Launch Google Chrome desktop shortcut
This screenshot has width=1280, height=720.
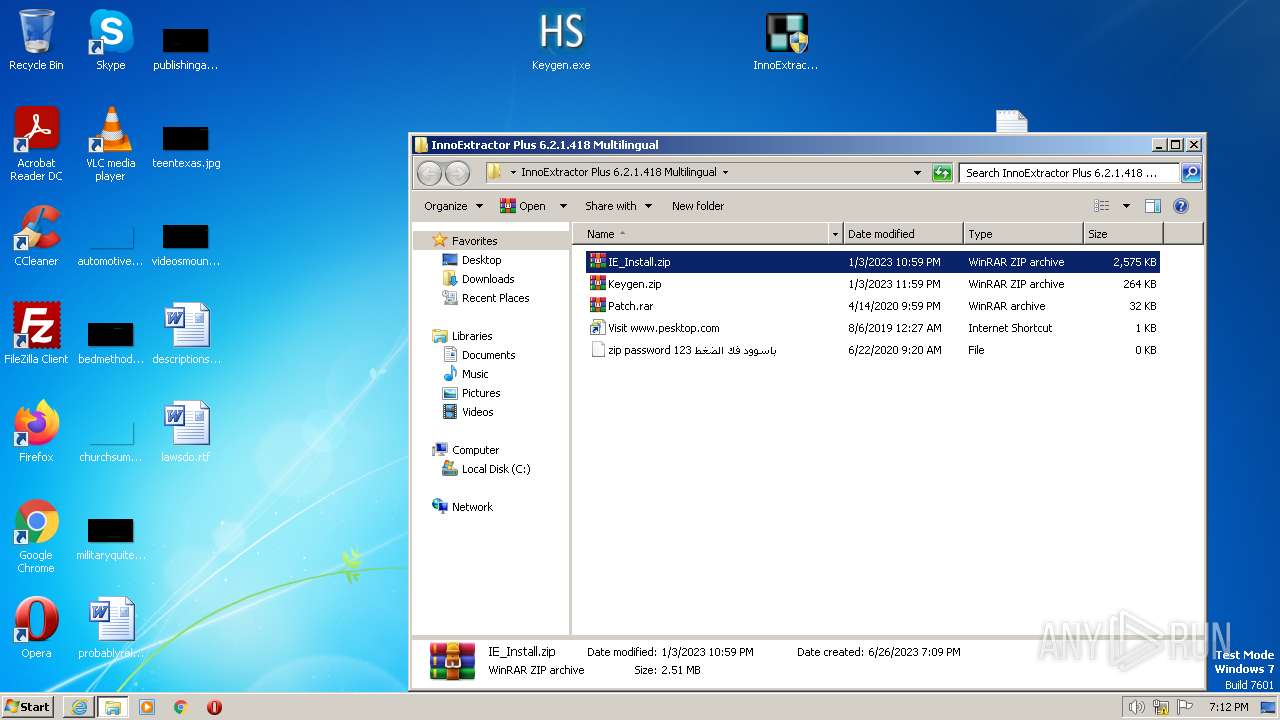tap(36, 536)
